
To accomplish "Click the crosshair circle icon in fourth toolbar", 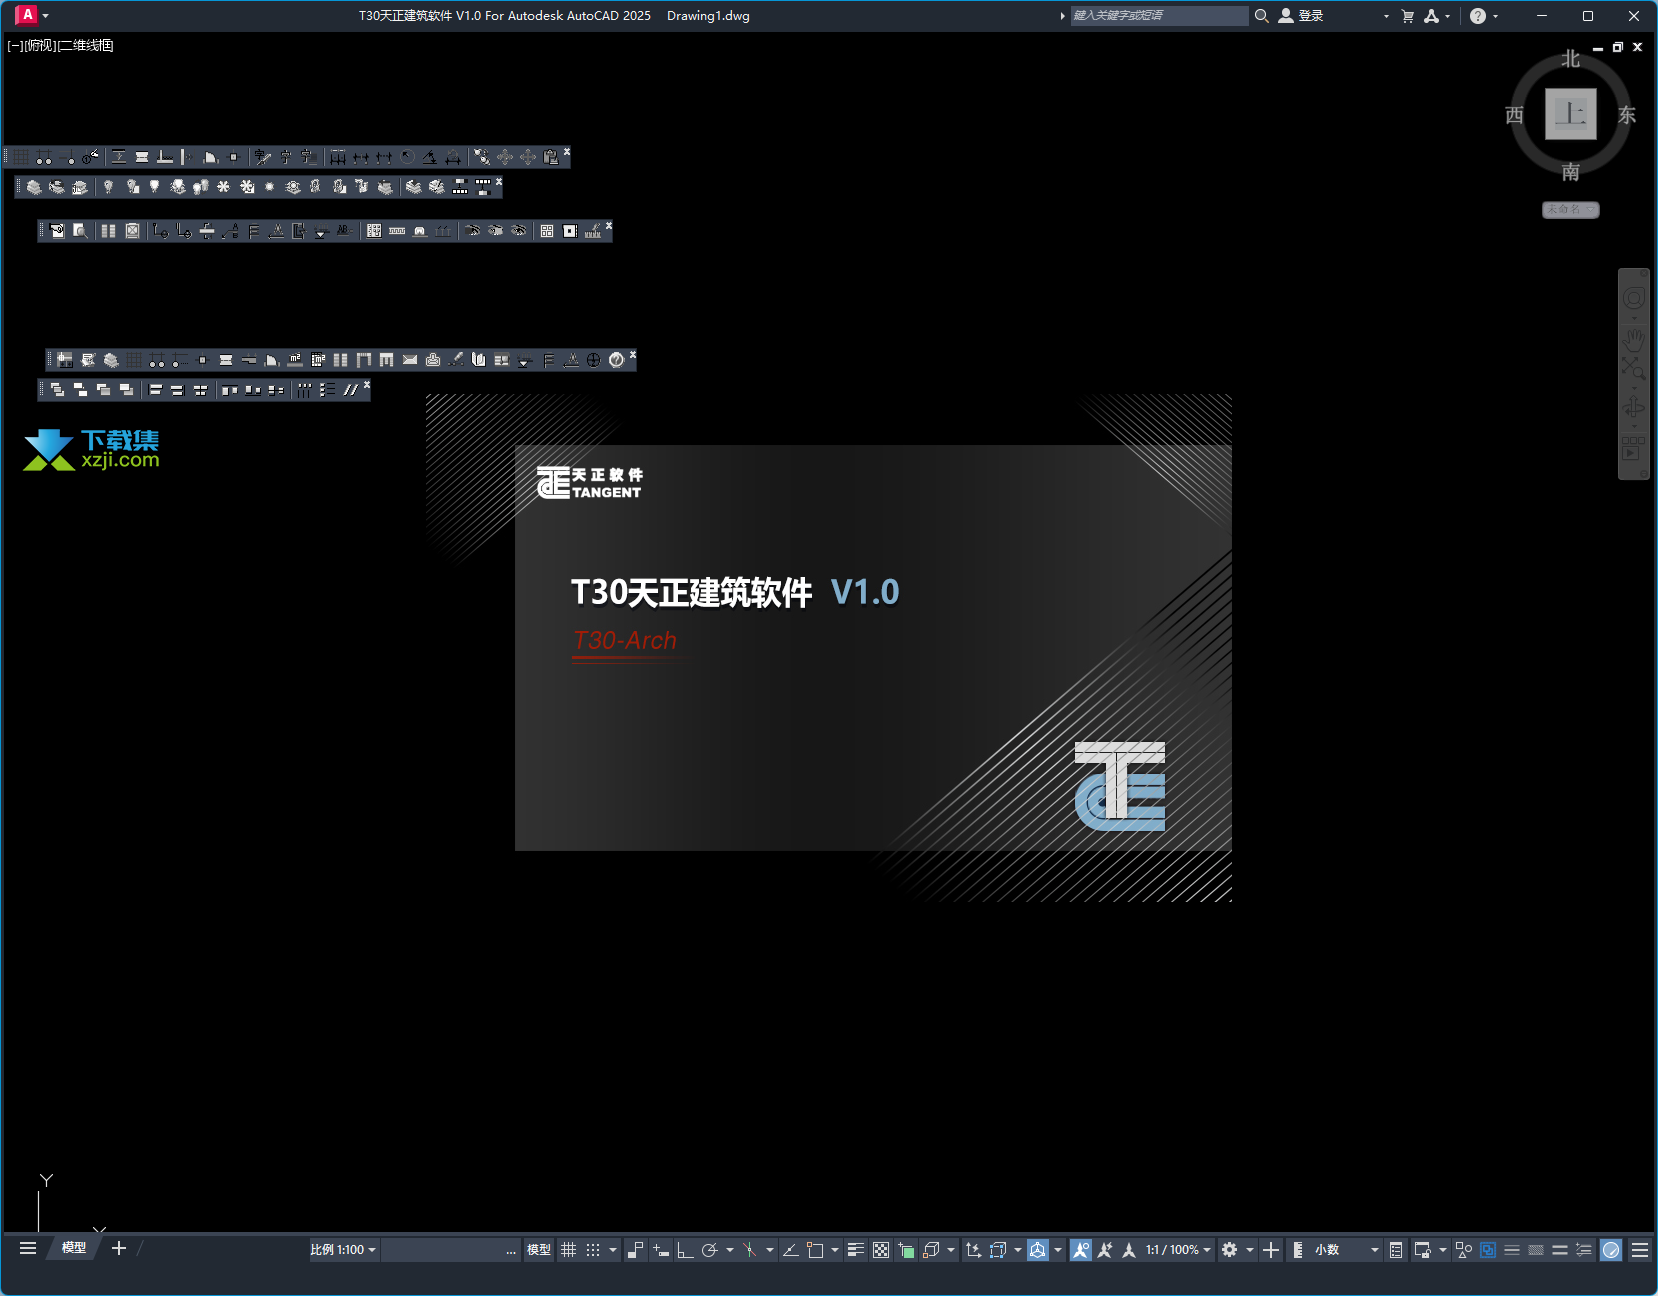I will [x=594, y=360].
